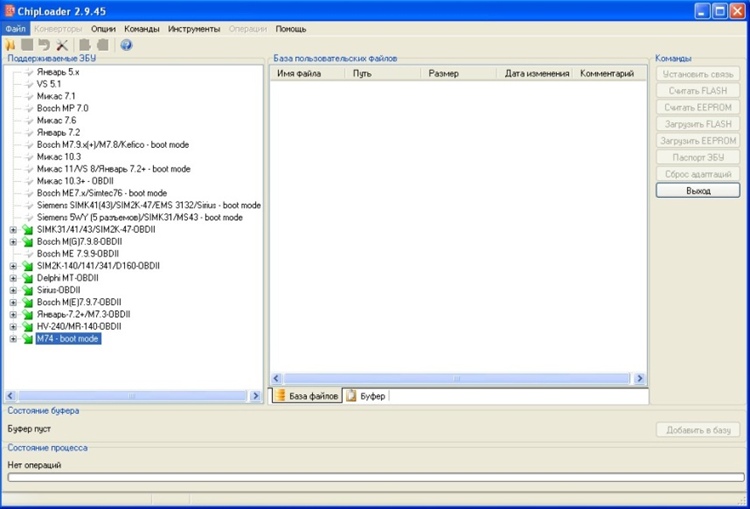Image resolution: width=750 pixels, height=509 pixels.
Task: Expand the Bosch M(G)7.9.8-OBDII tree node
Action: click(x=13, y=242)
